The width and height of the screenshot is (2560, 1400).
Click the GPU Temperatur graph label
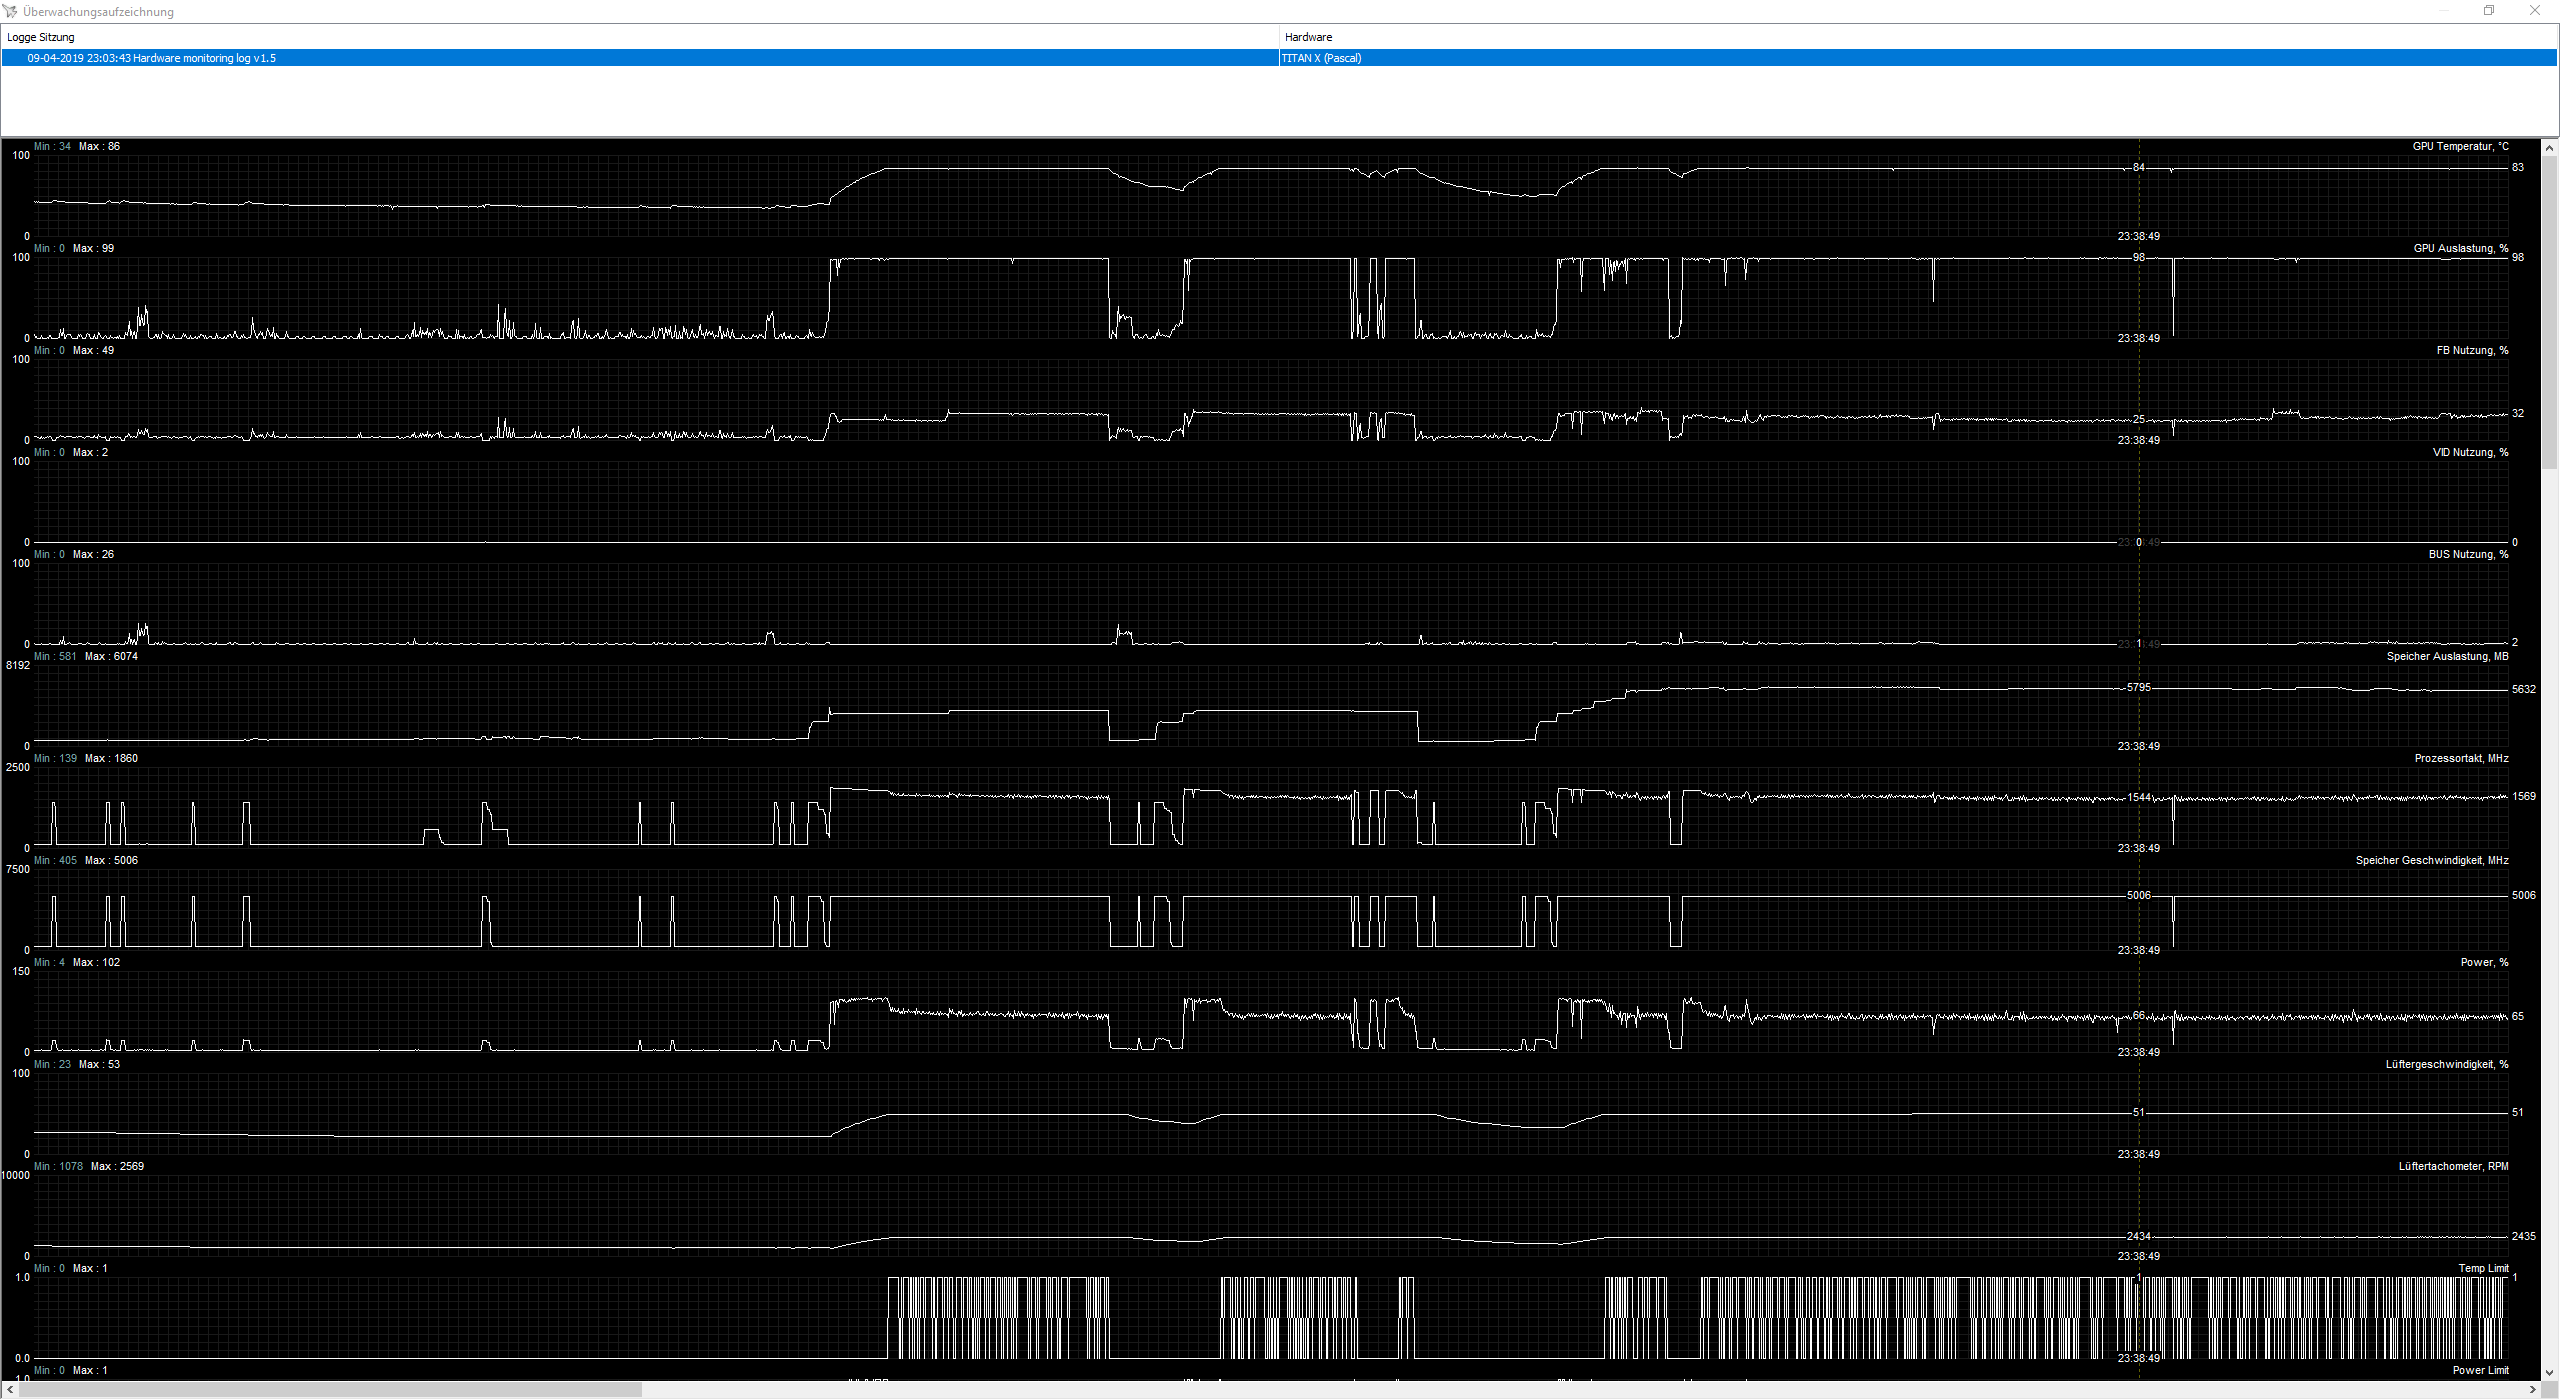[2460, 146]
